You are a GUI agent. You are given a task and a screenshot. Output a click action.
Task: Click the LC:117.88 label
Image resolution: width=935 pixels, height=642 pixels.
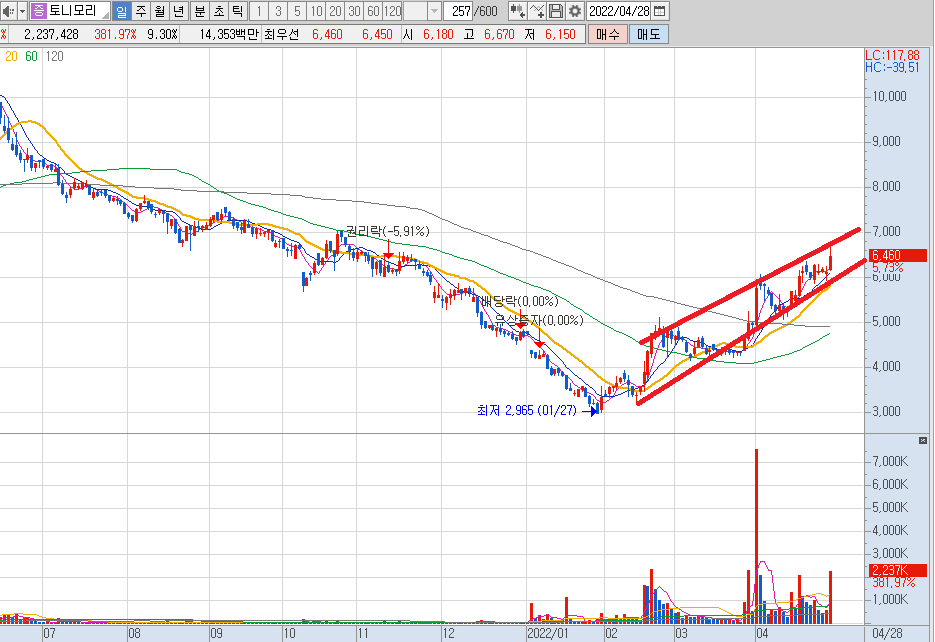click(892, 55)
